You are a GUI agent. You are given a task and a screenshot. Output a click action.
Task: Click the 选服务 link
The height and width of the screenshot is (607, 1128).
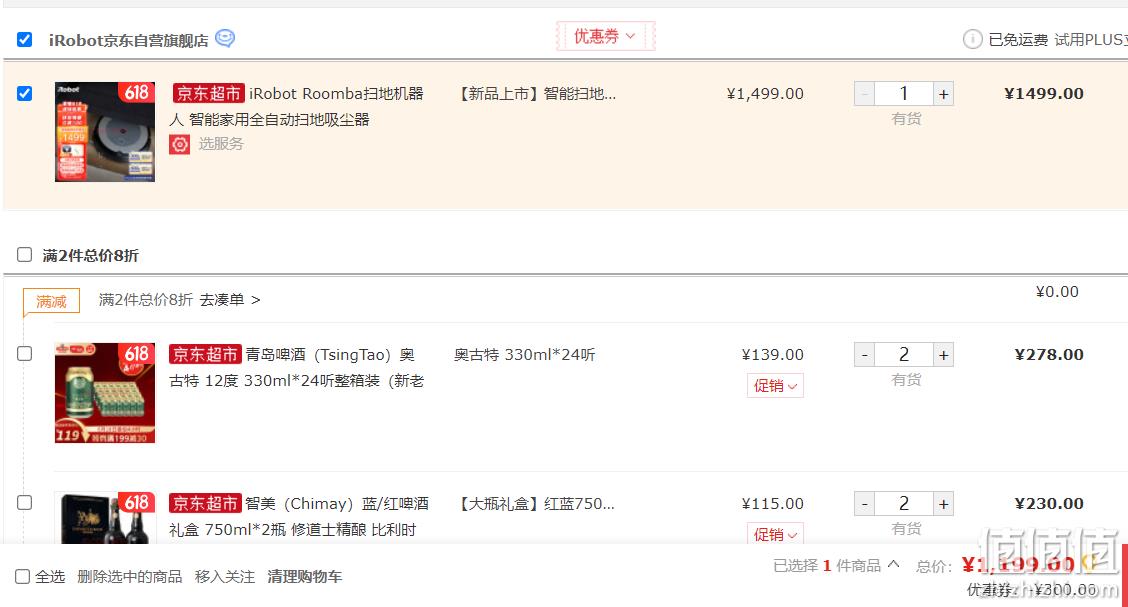pyautogui.click(x=221, y=144)
